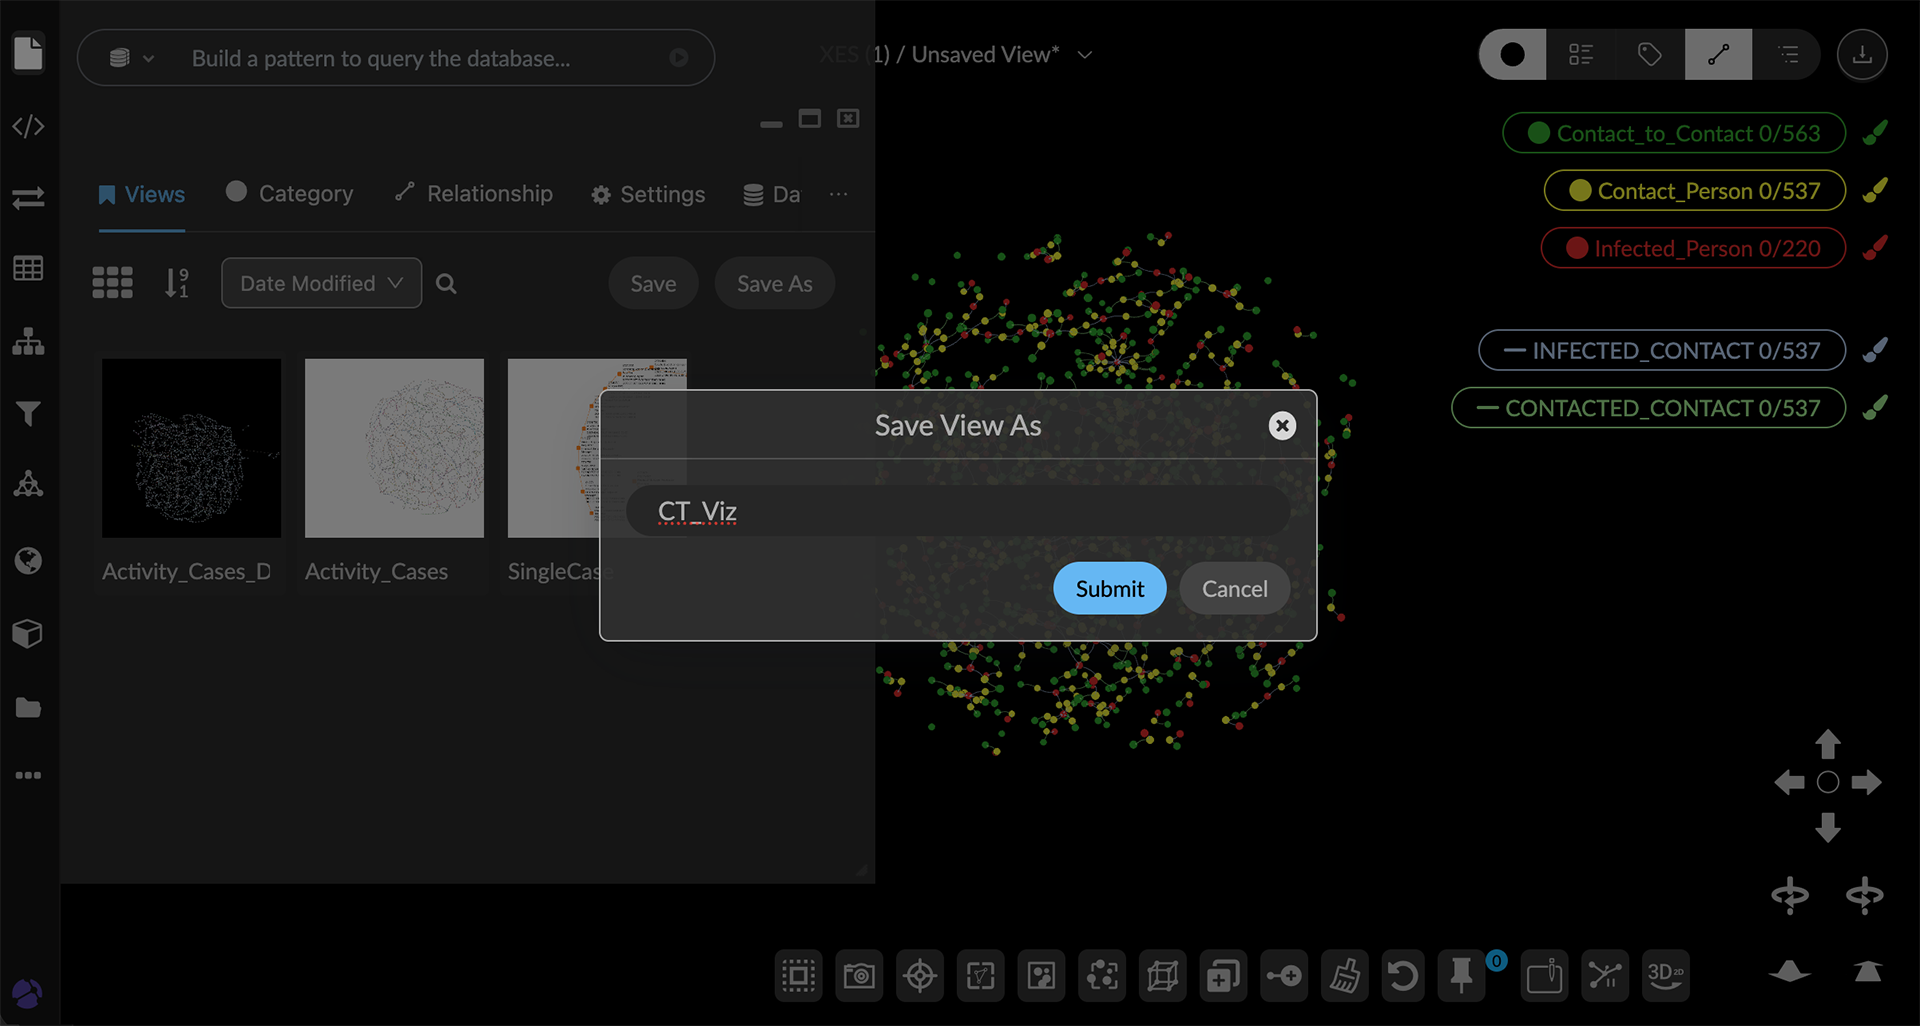Open the filter funnel icon in sidebar

pyautogui.click(x=28, y=413)
